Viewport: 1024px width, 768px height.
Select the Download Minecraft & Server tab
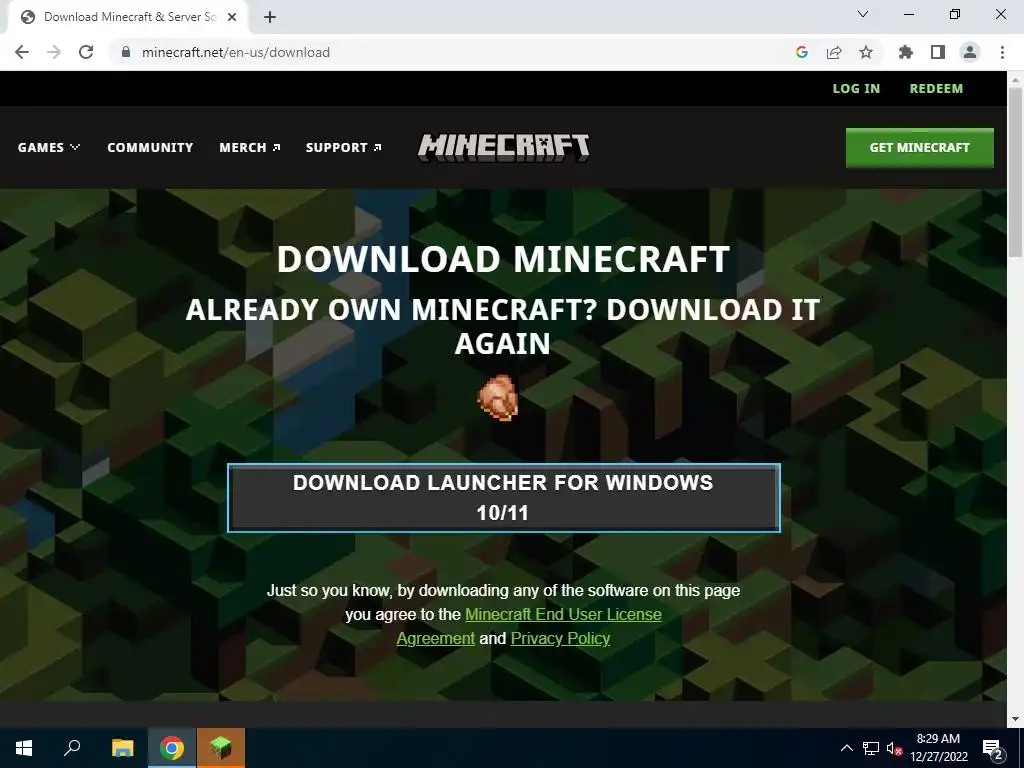pos(128,17)
